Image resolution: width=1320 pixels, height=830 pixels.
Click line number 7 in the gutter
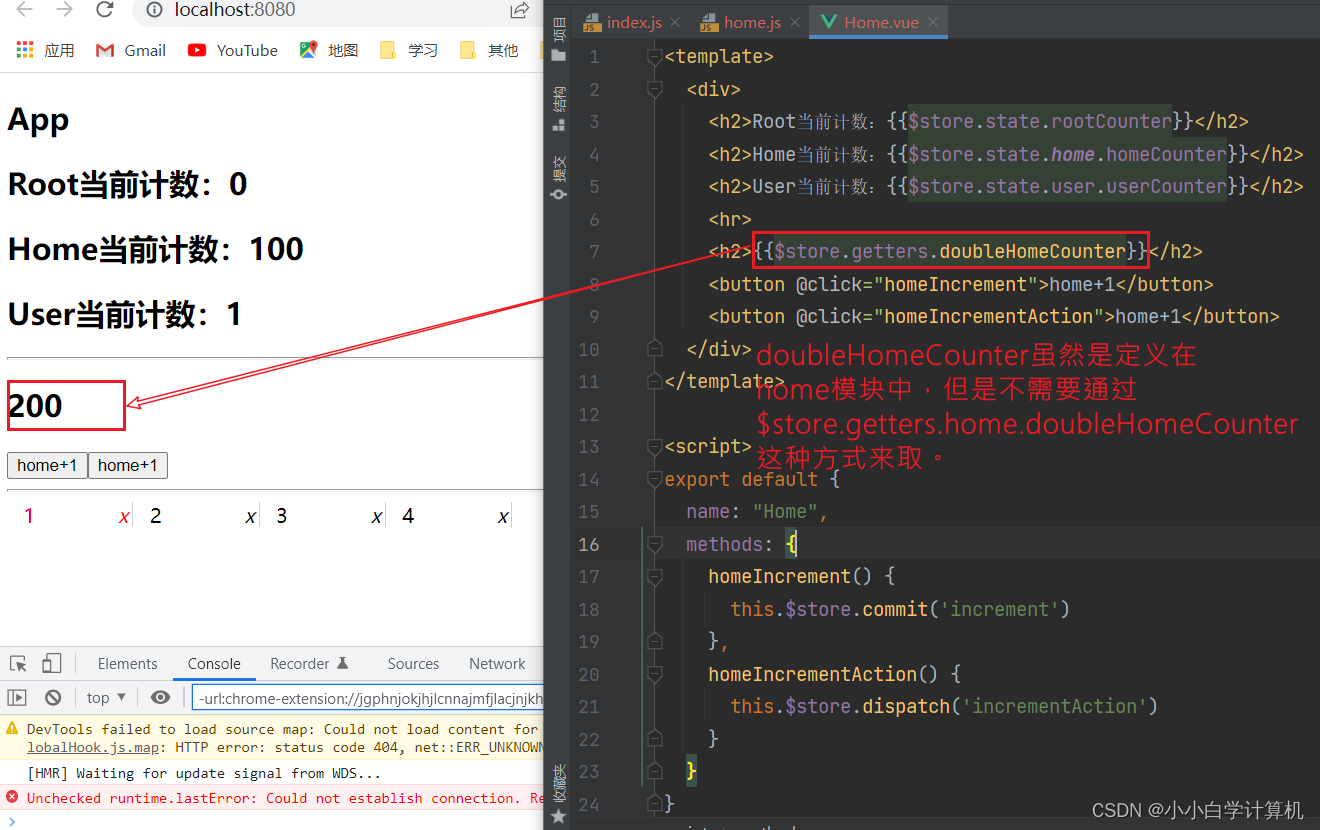pos(594,251)
